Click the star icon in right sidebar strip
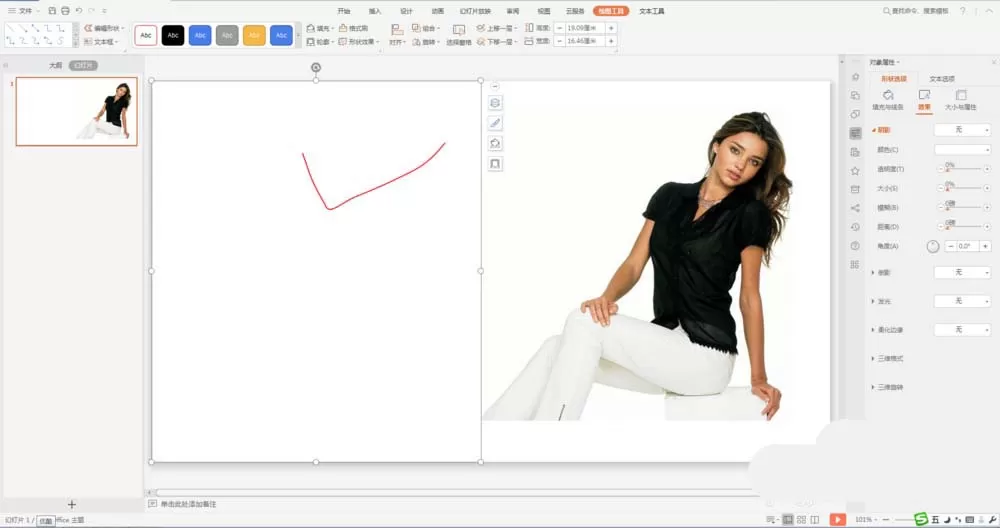1000x528 pixels. point(855,171)
